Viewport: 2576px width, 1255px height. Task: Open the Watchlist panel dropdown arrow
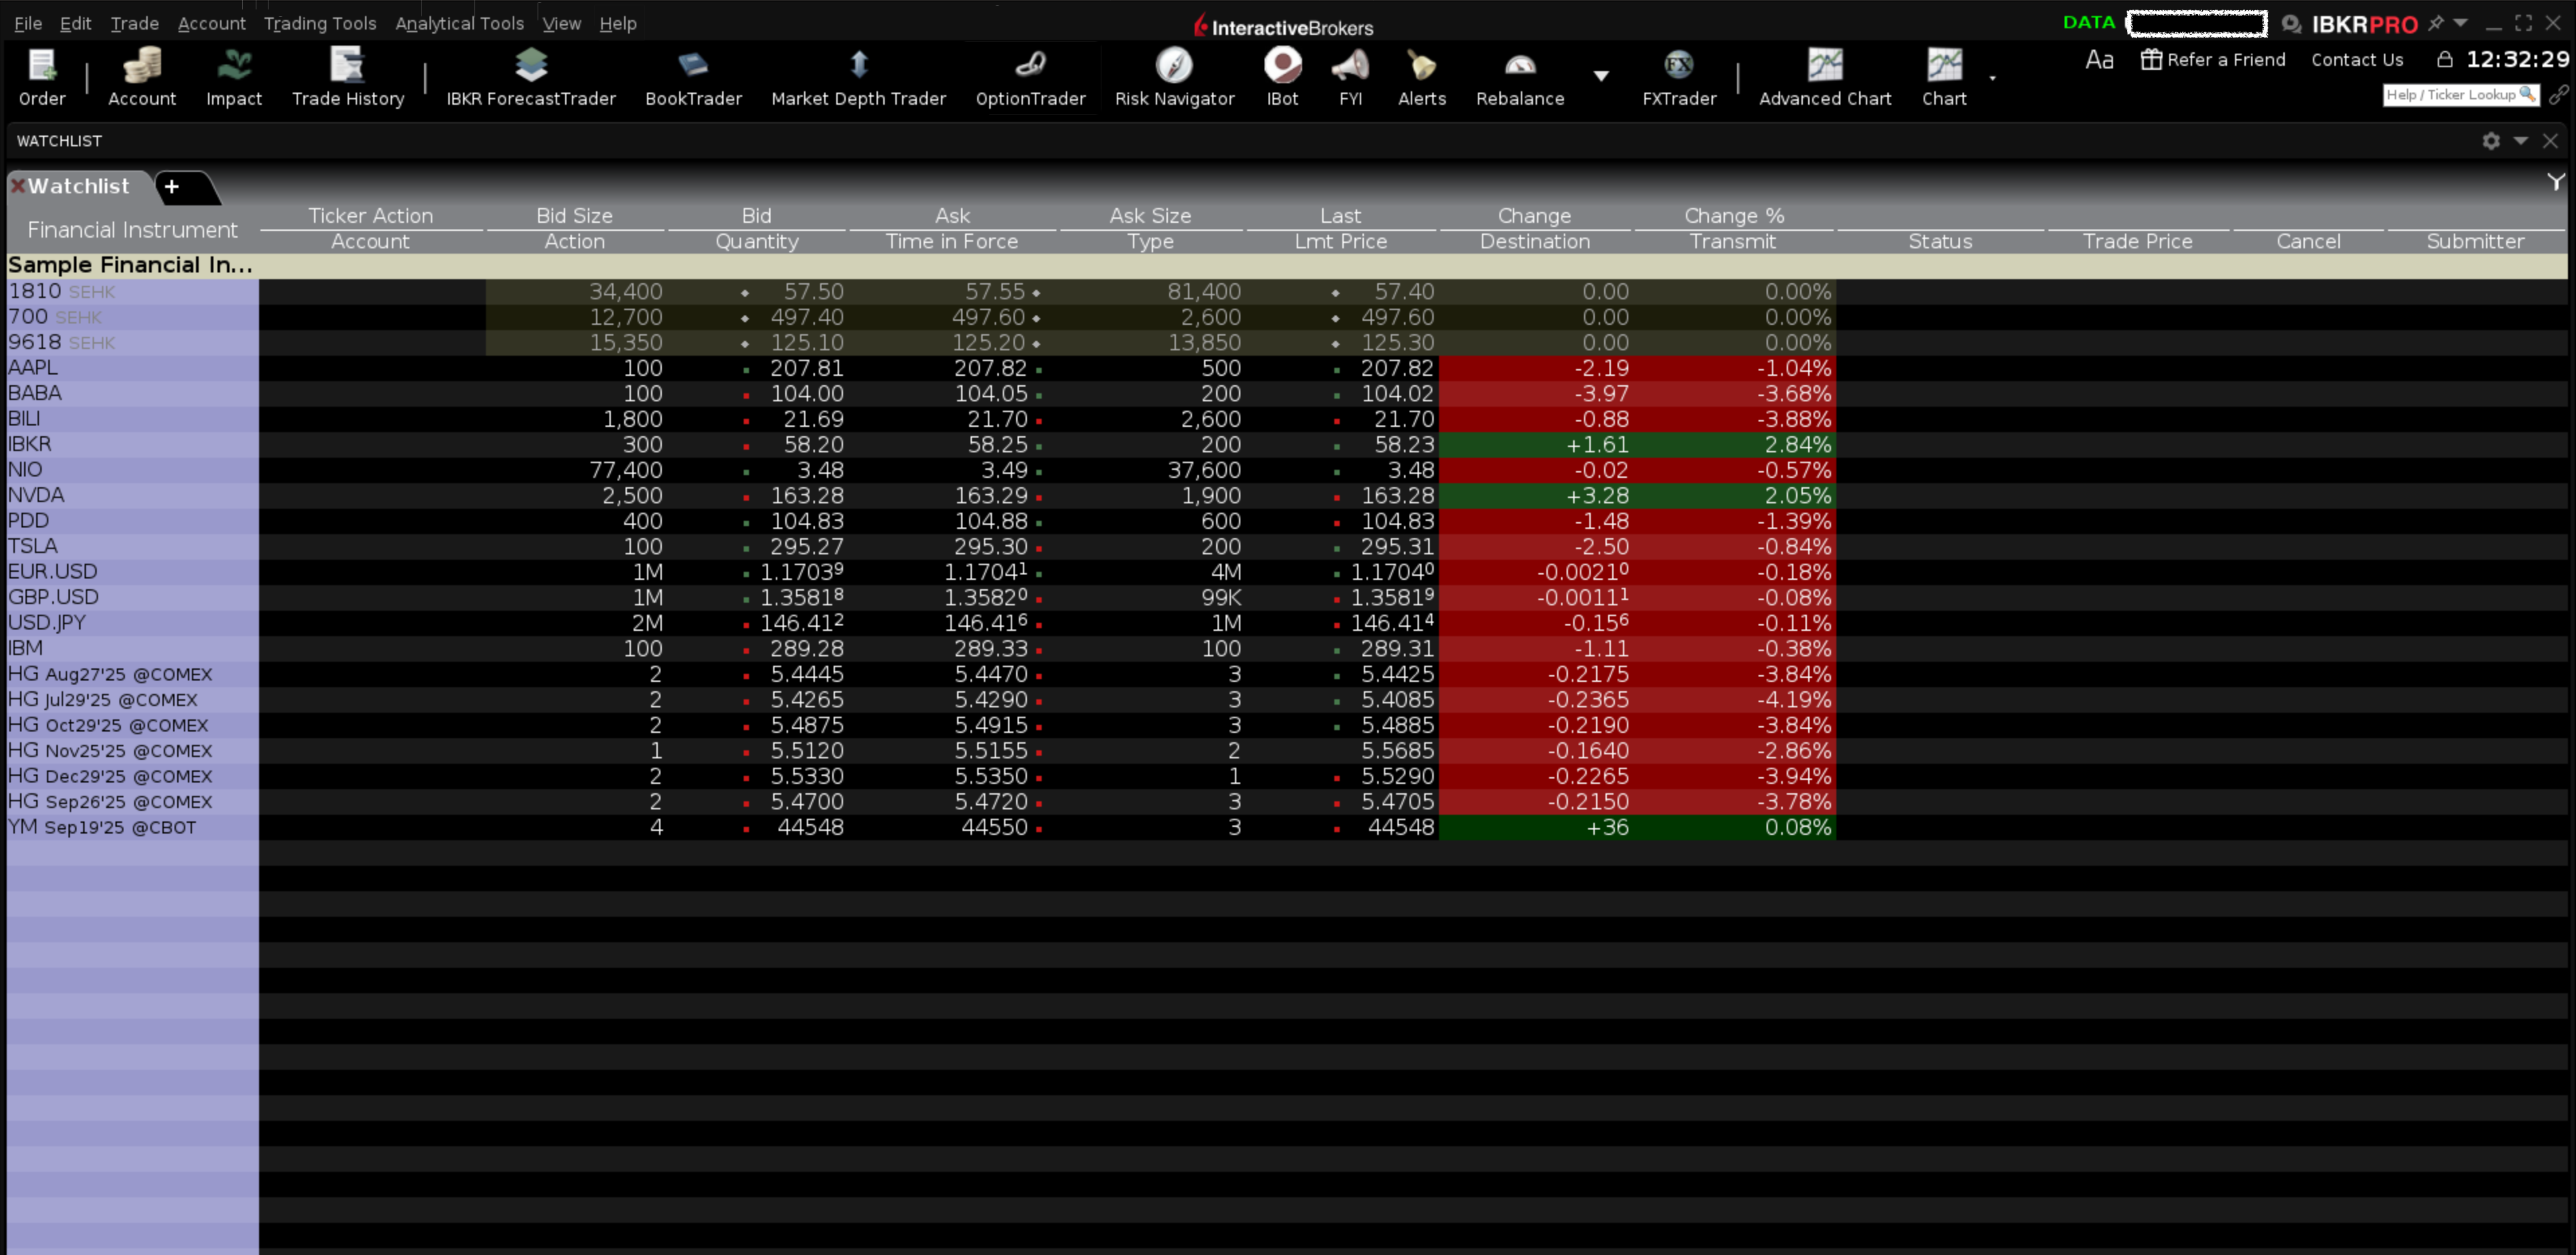click(x=2521, y=141)
